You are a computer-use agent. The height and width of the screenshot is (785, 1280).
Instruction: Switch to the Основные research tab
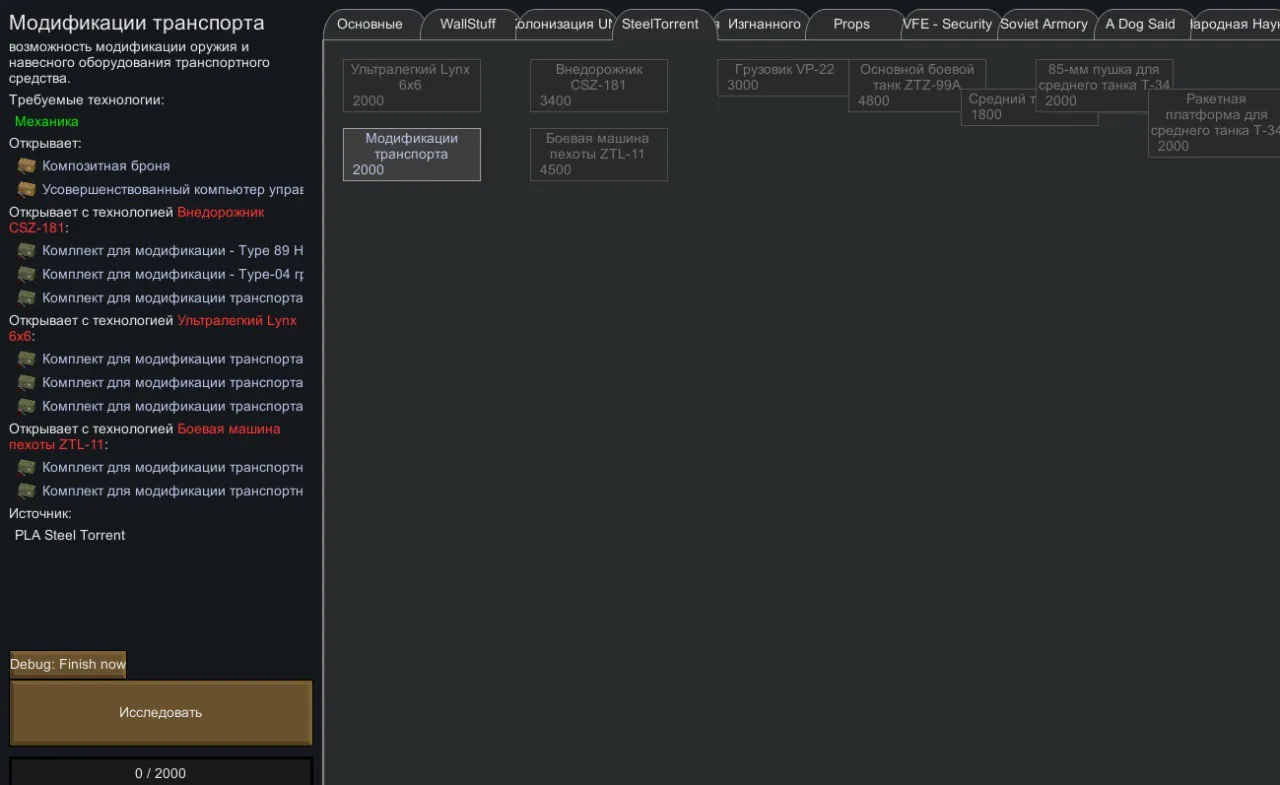370,24
